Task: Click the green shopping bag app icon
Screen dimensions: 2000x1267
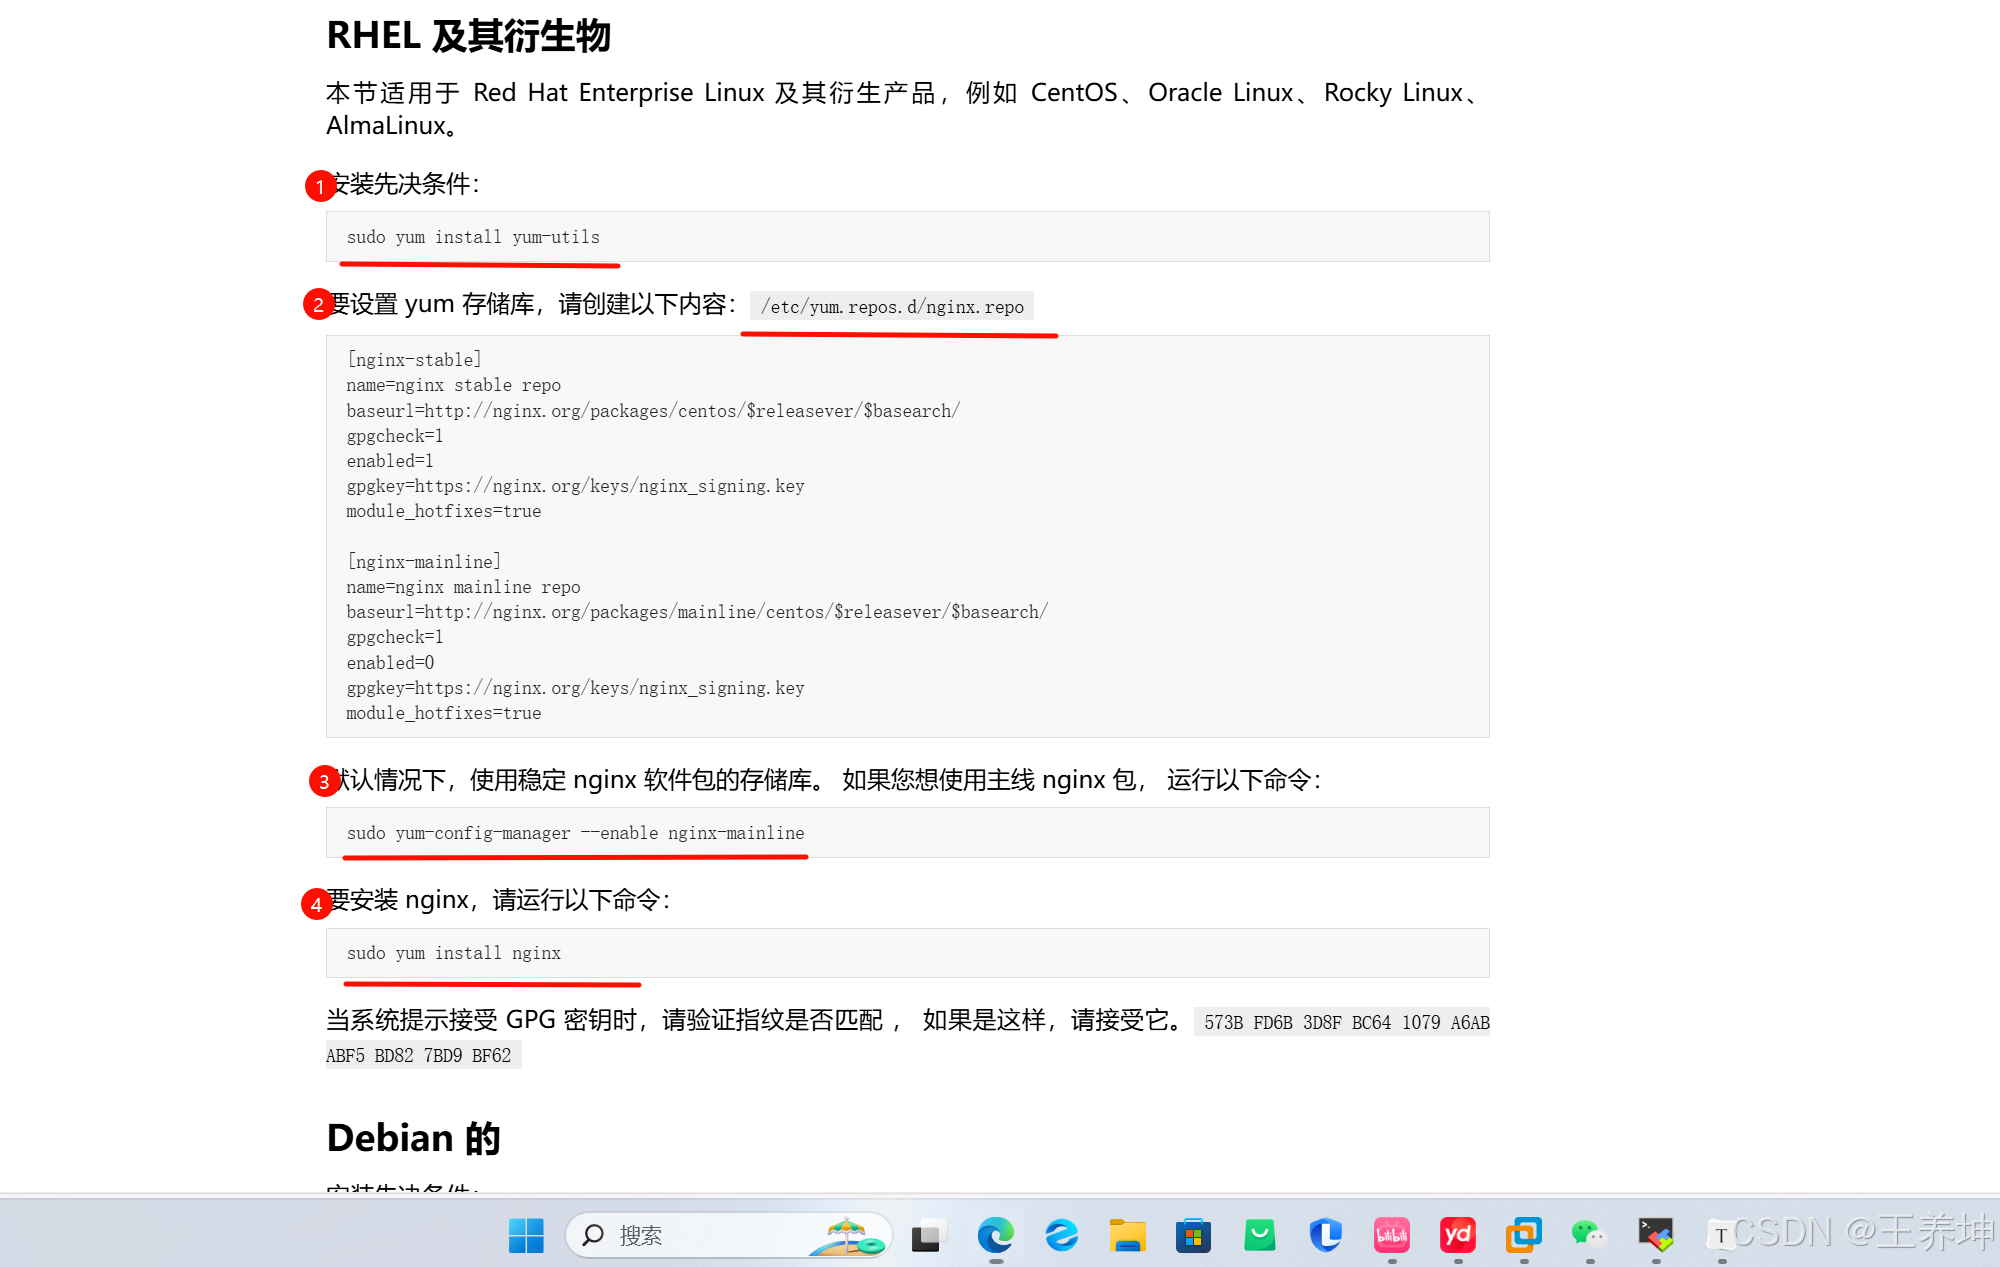Action: (1259, 1236)
